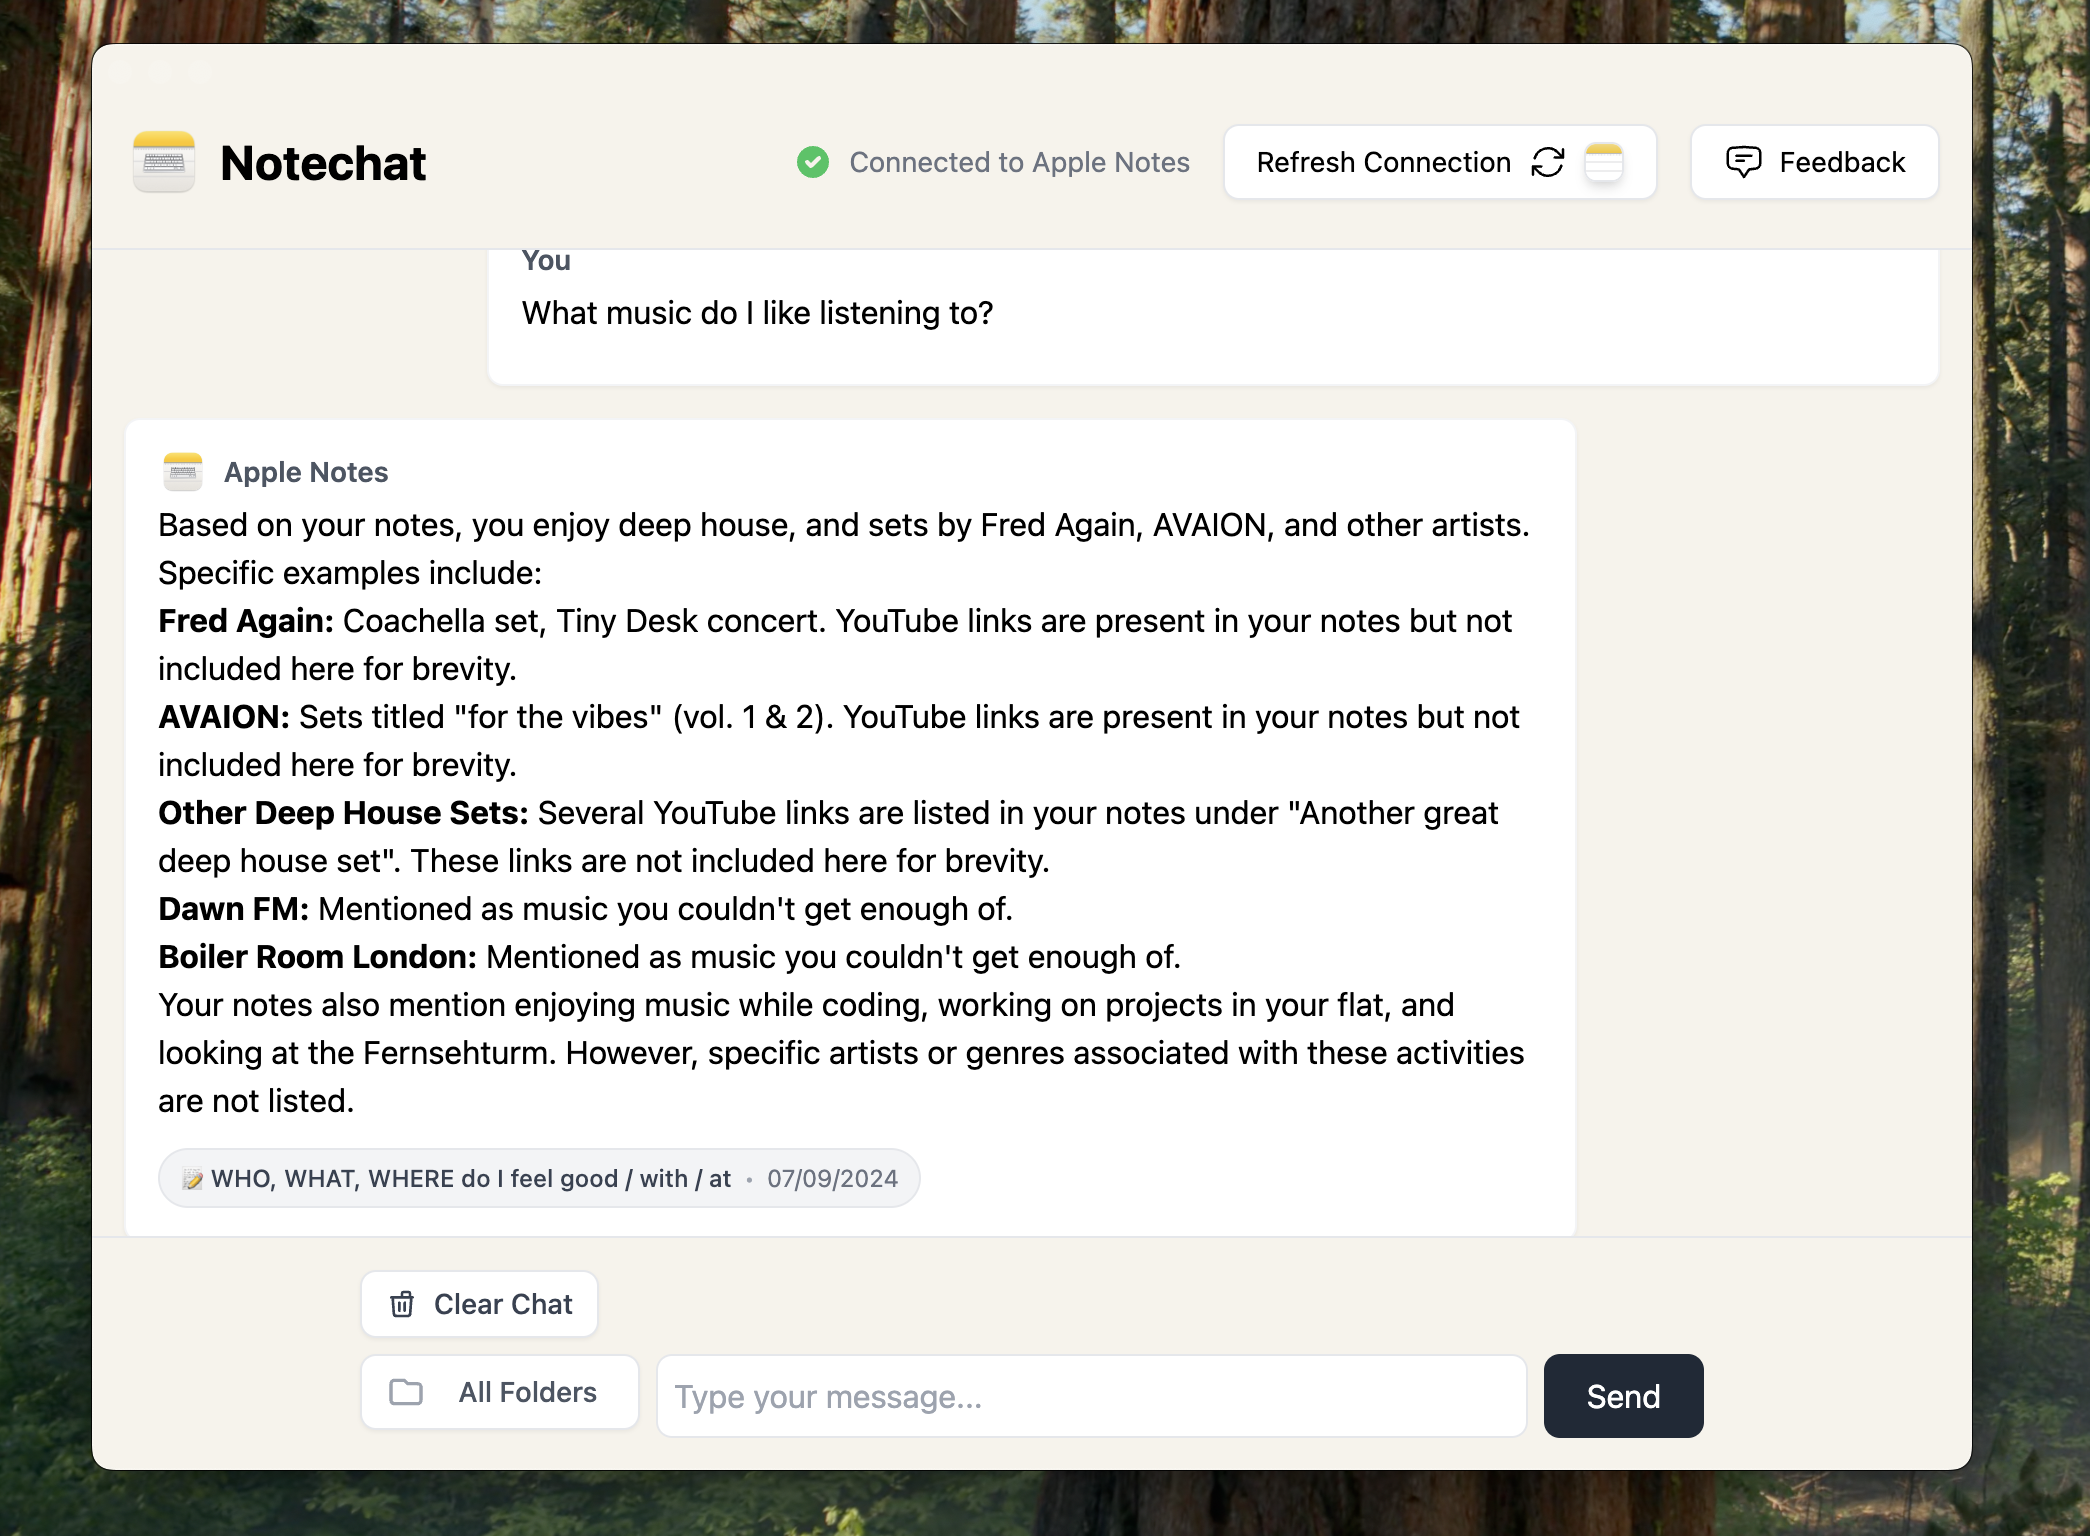The width and height of the screenshot is (2090, 1536).
Task: Clear the chat history
Action: click(479, 1304)
